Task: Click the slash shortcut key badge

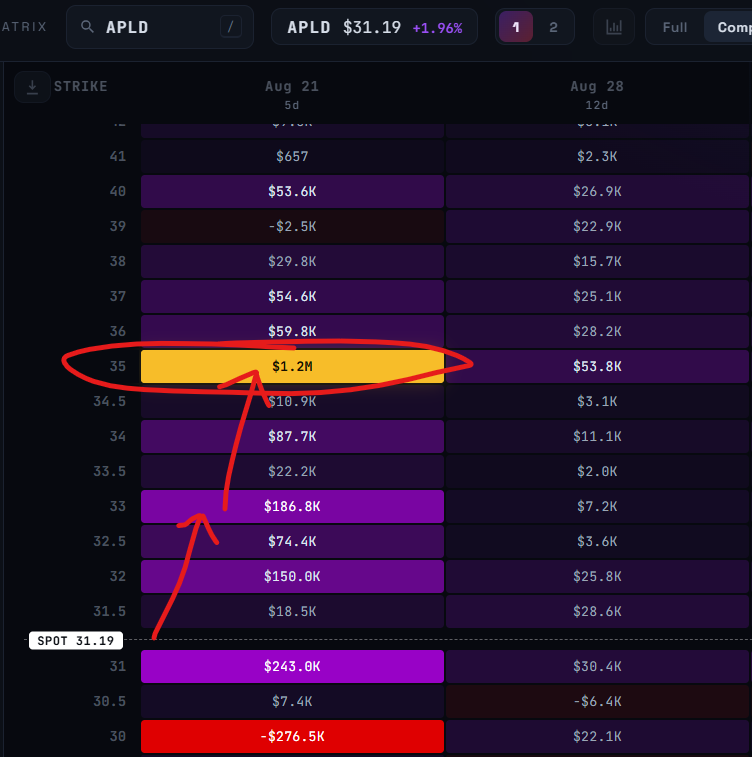Action: pyautogui.click(x=230, y=27)
